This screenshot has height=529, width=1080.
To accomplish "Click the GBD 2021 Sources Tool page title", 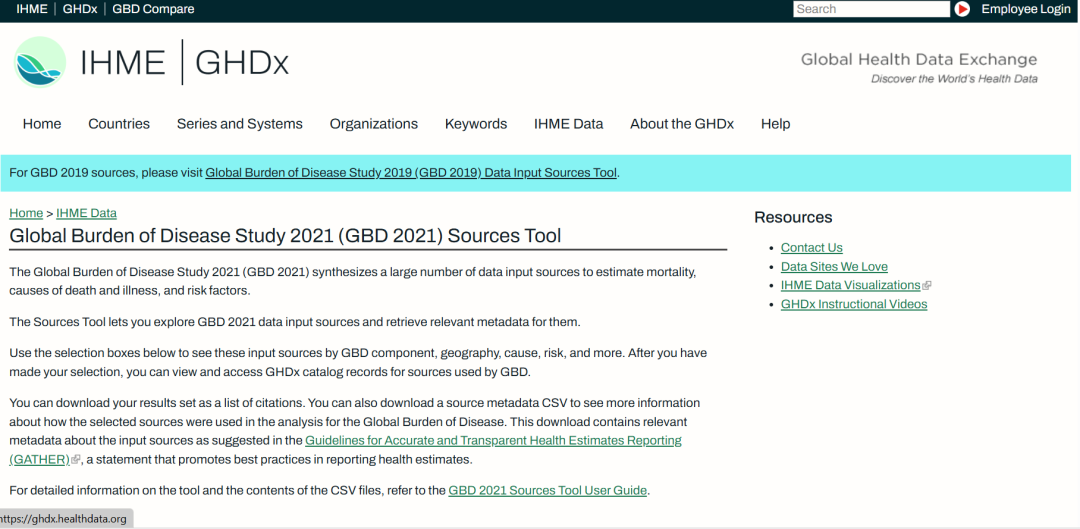I will tap(285, 236).
